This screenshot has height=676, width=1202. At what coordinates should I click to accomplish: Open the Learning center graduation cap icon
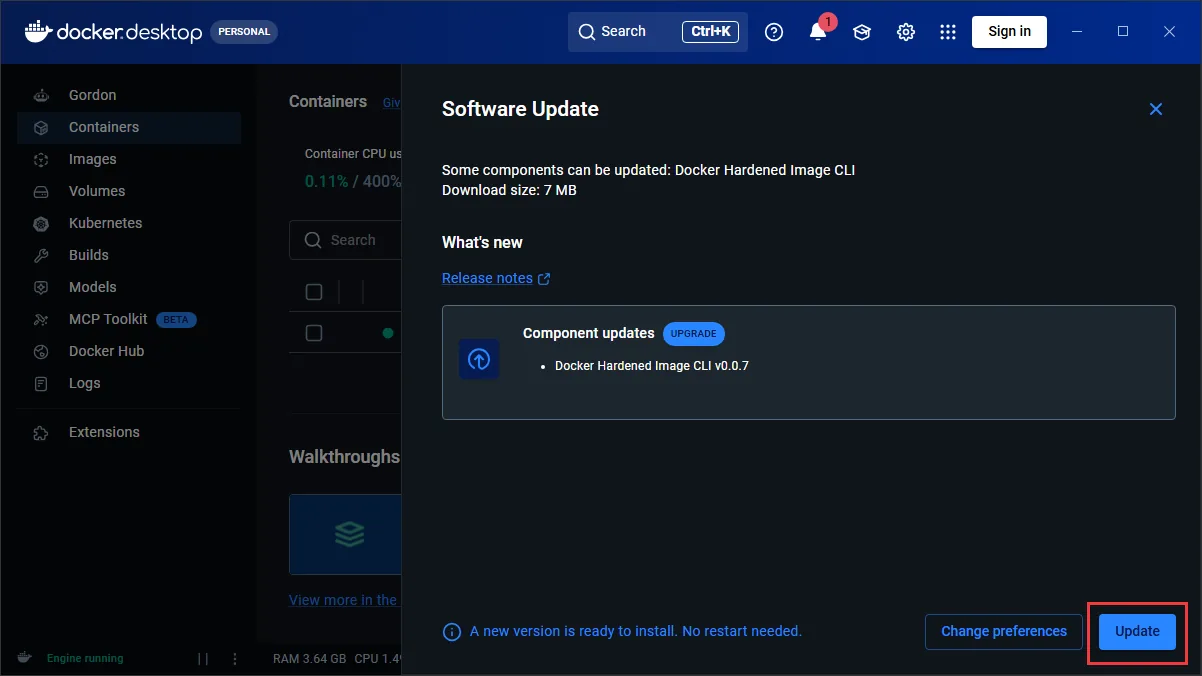coord(862,32)
